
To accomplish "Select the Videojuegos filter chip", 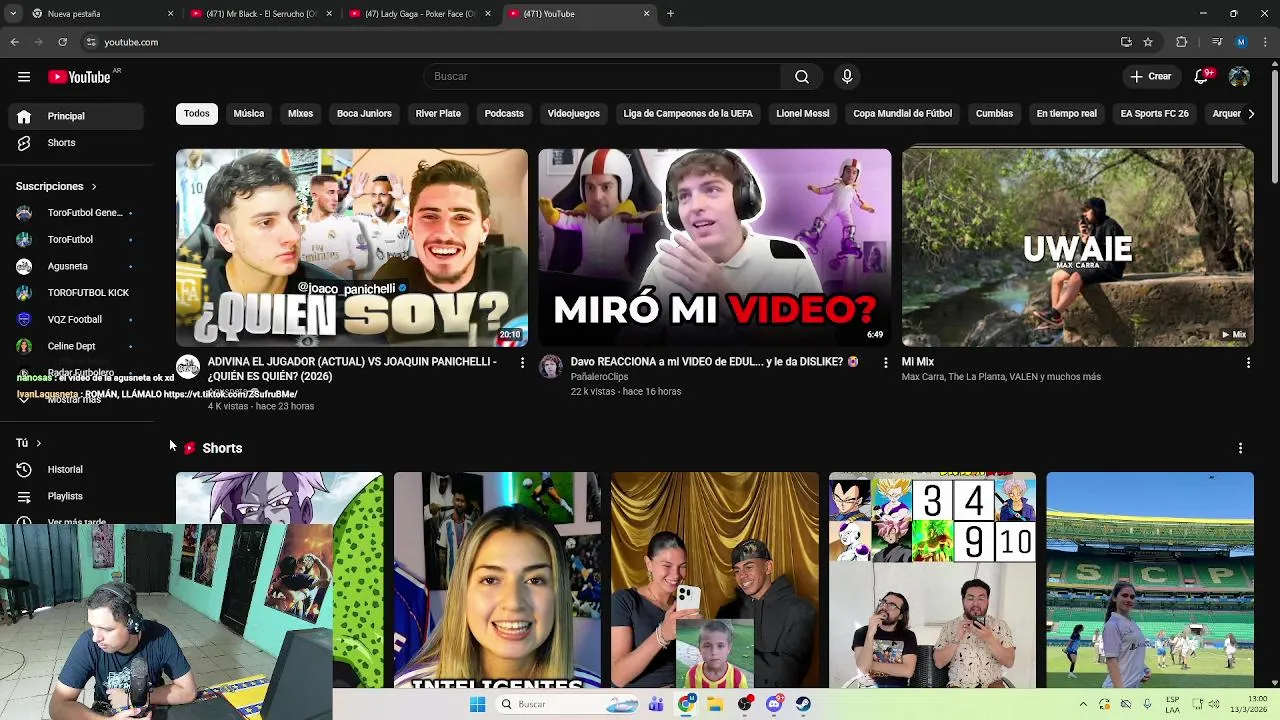I will 574,114.
